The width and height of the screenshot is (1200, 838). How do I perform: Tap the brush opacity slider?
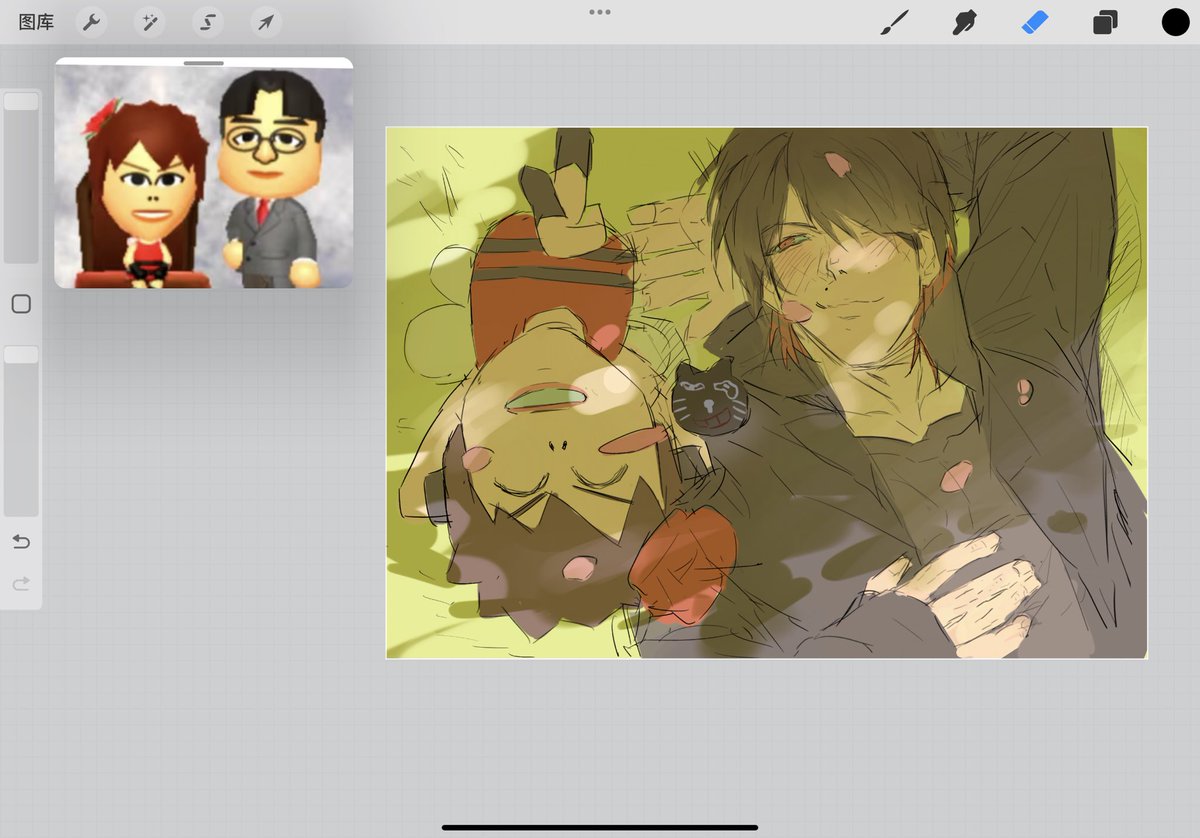(x=21, y=431)
